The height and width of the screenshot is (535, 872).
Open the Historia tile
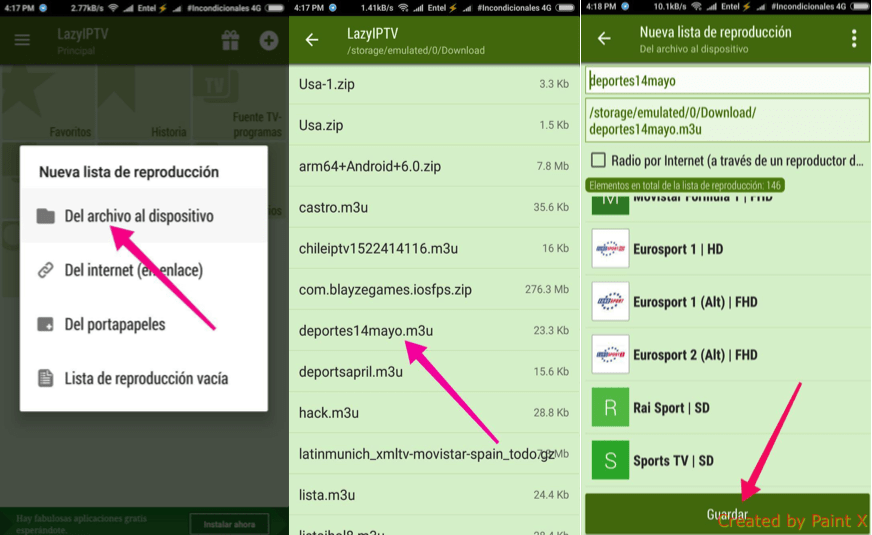point(144,103)
